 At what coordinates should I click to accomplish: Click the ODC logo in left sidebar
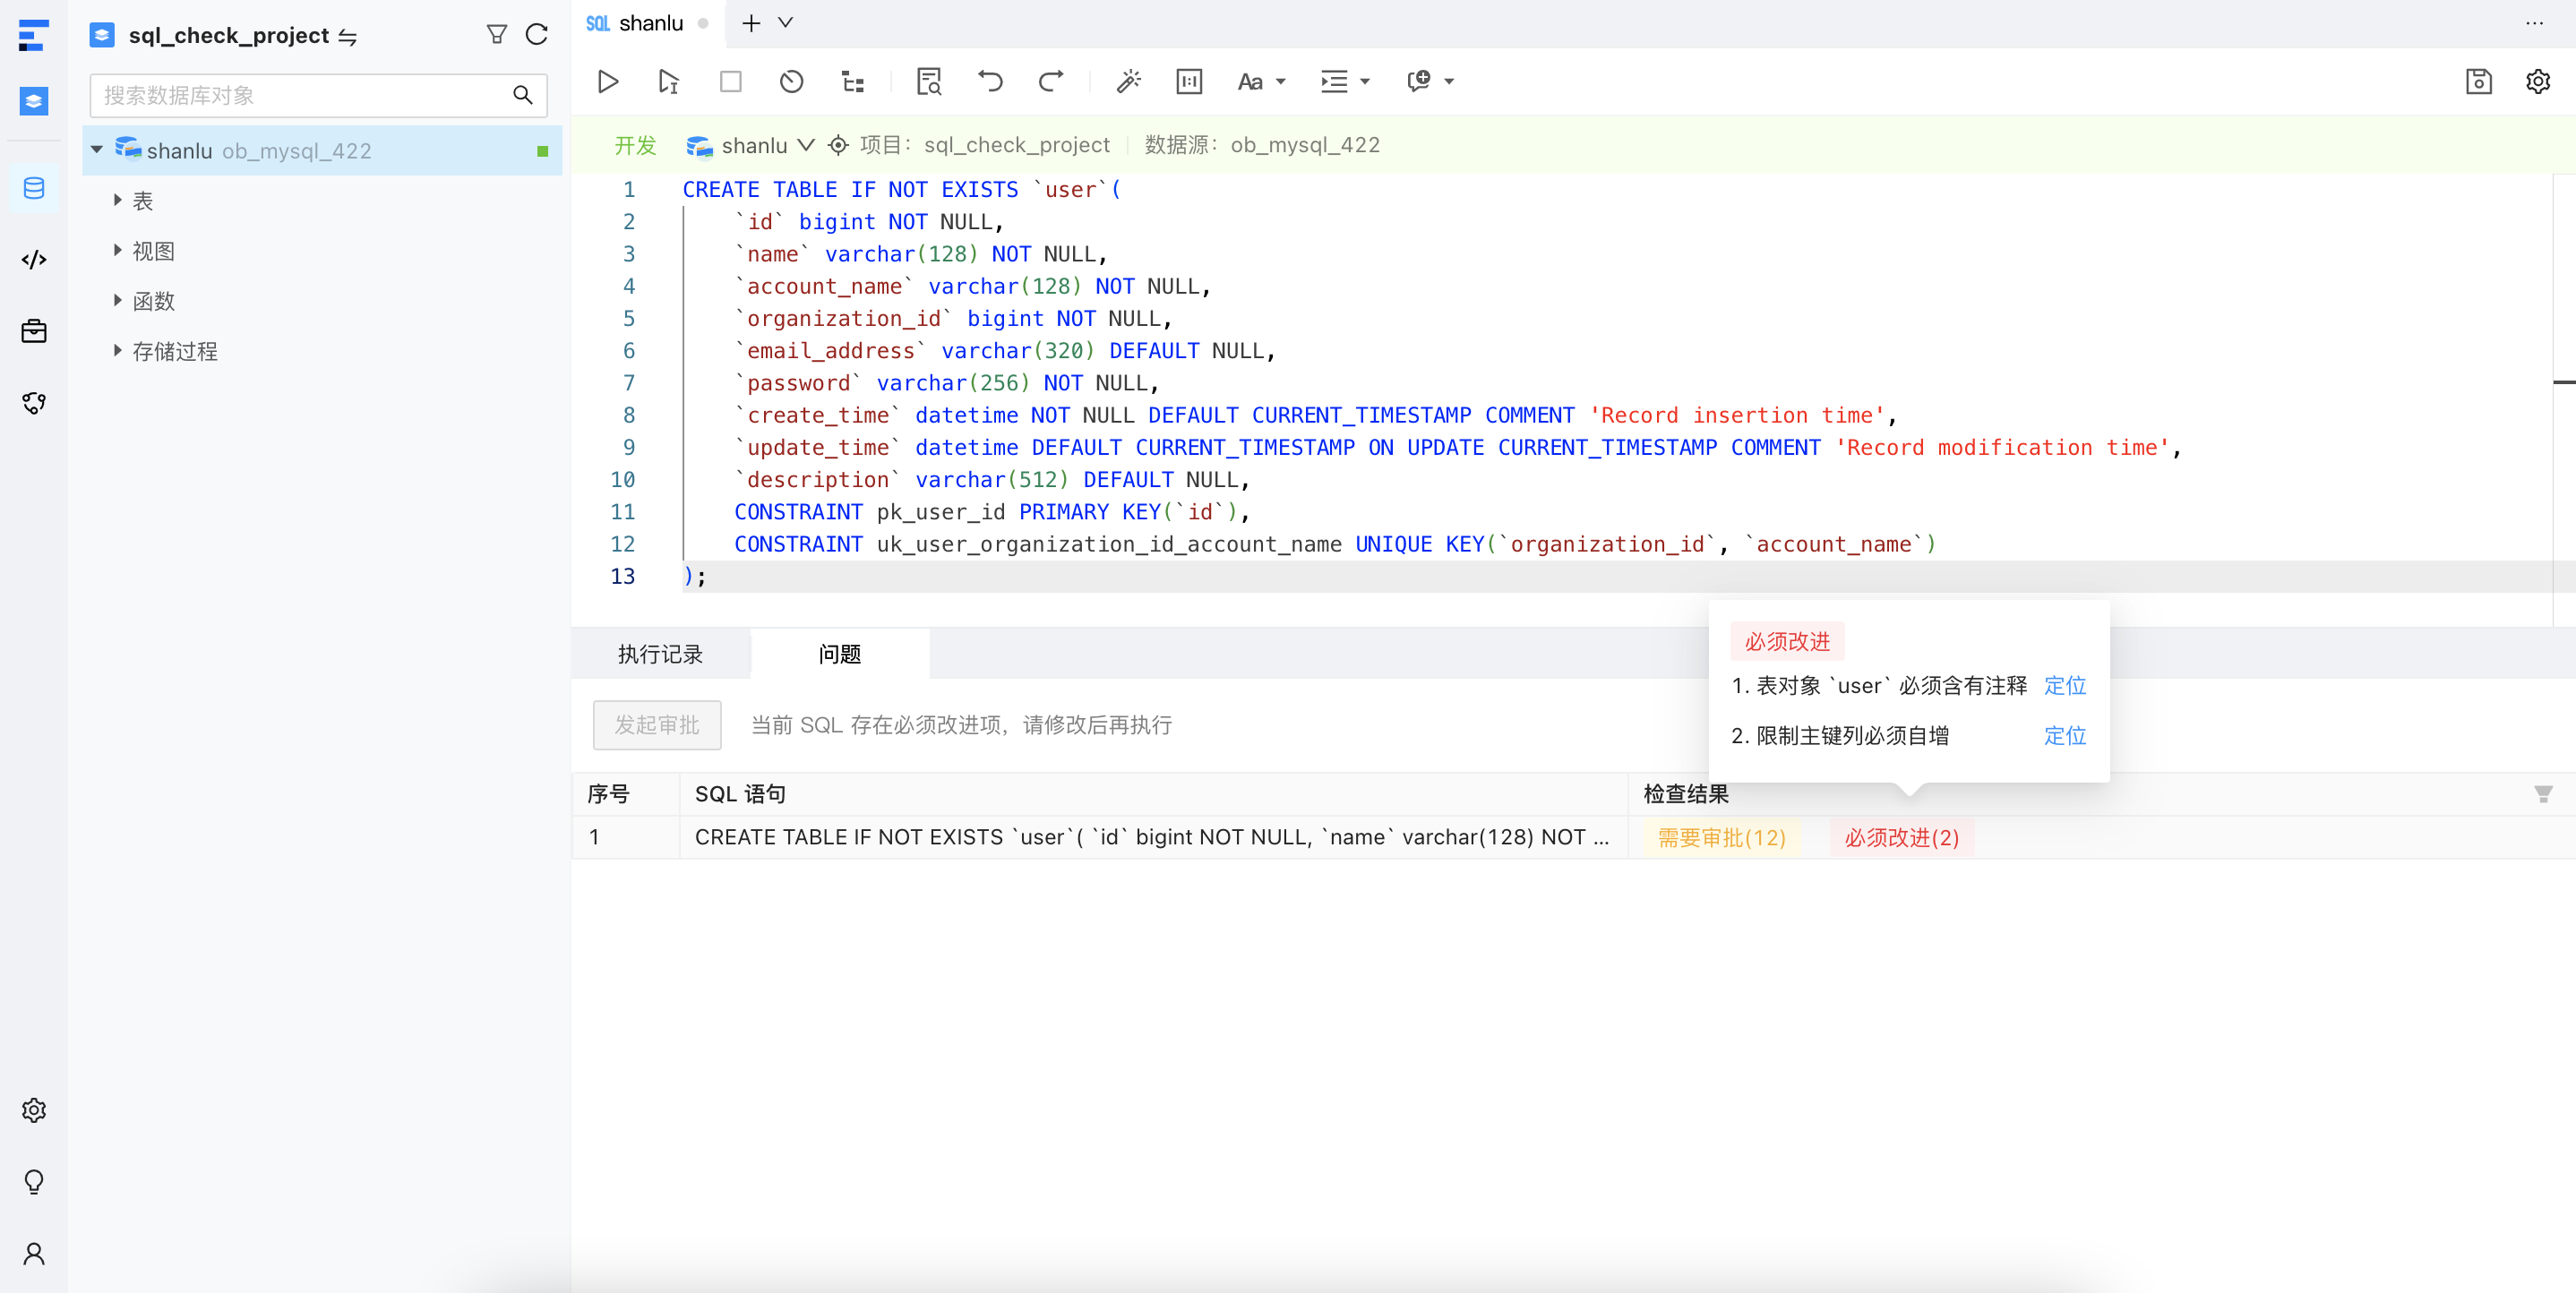tap(33, 35)
